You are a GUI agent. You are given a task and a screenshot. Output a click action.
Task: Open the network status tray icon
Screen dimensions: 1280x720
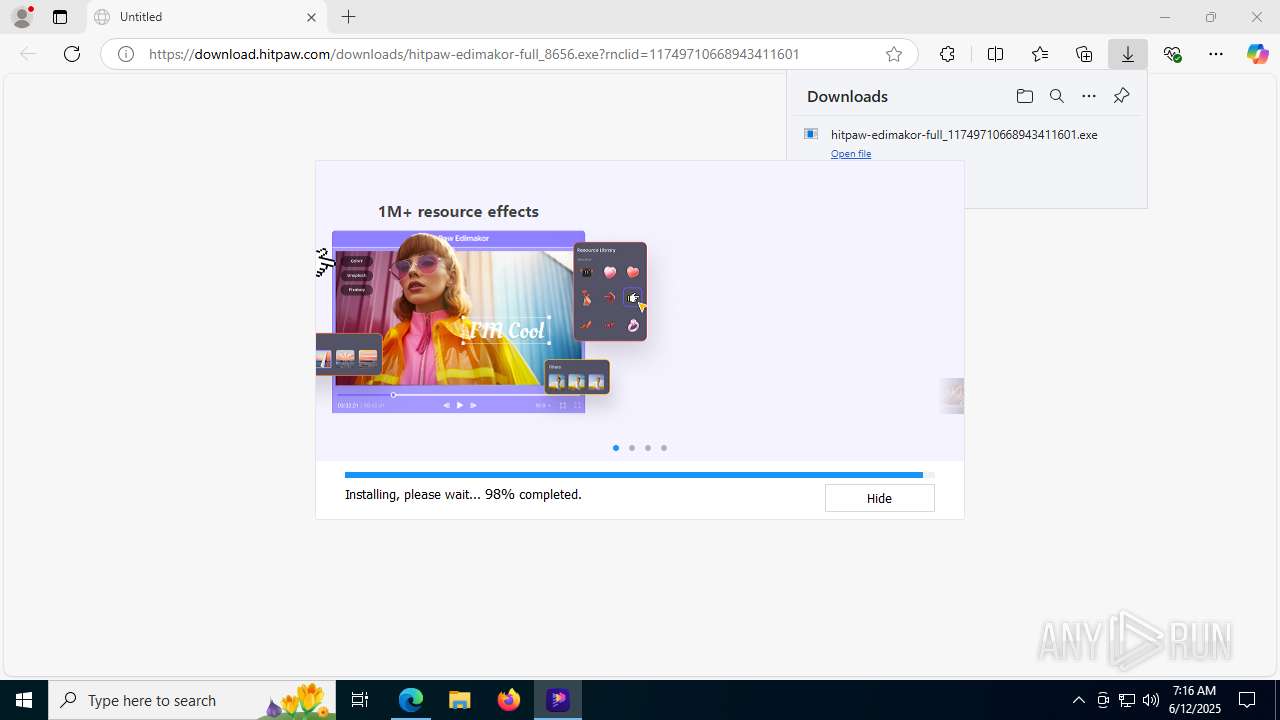[1127, 700]
